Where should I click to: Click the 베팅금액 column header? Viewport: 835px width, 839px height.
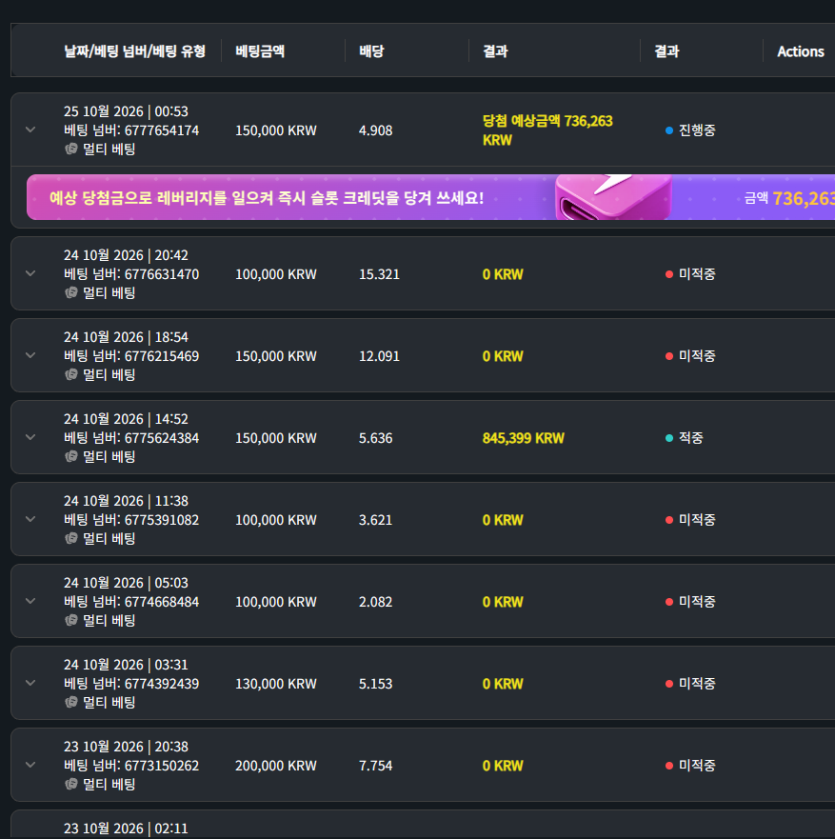click(x=260, y=51)
